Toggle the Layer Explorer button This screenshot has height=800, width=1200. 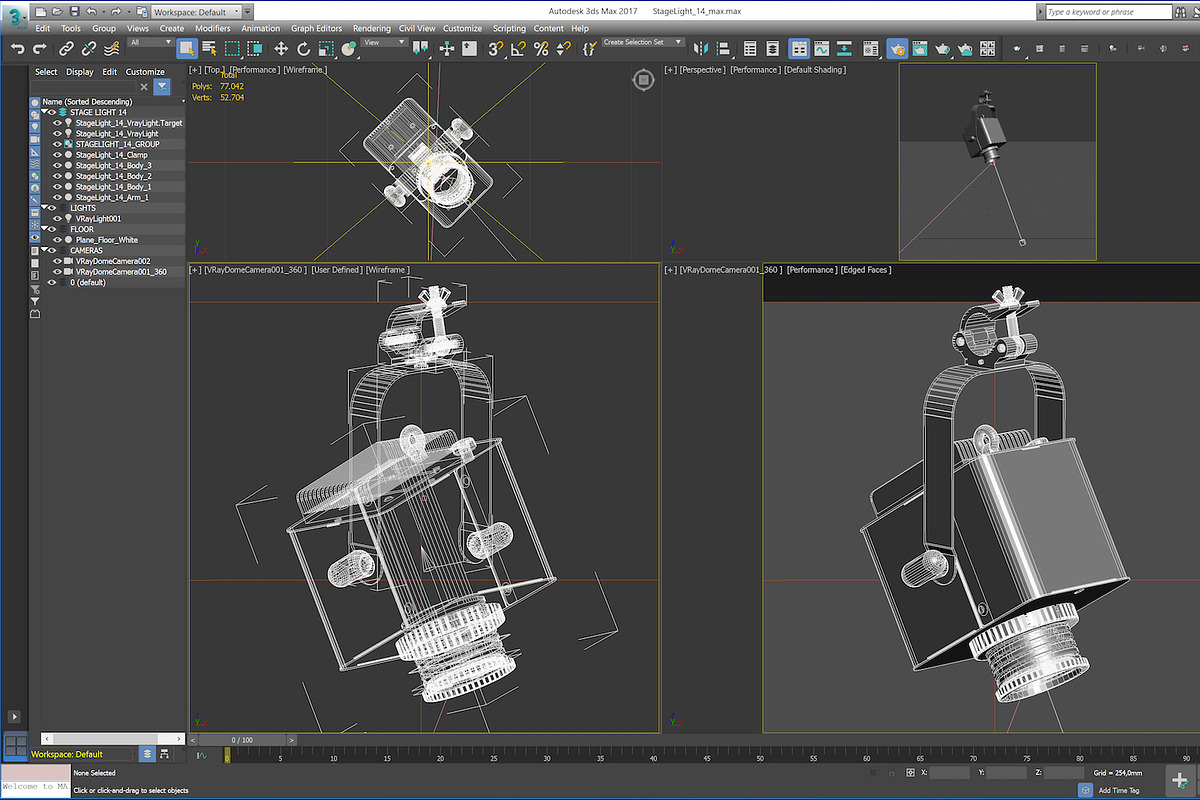(773, 48)
